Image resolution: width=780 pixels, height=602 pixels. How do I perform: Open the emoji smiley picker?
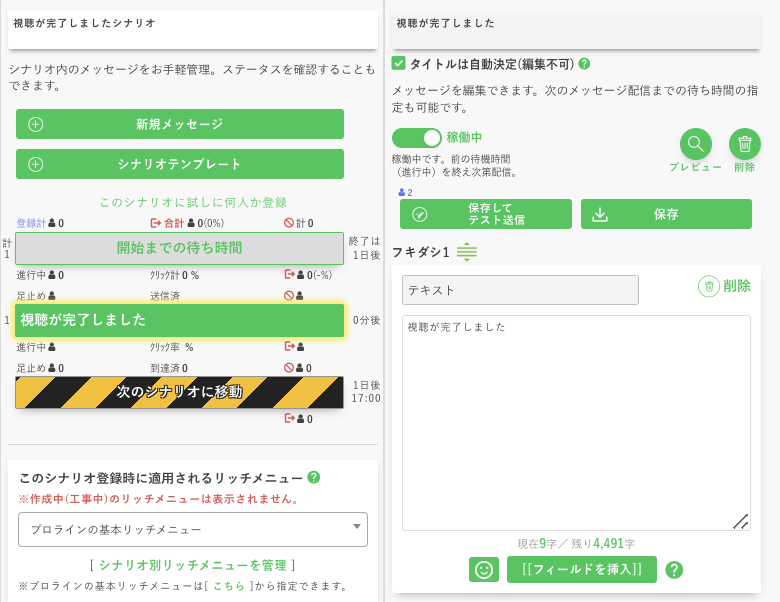[484, 570]
